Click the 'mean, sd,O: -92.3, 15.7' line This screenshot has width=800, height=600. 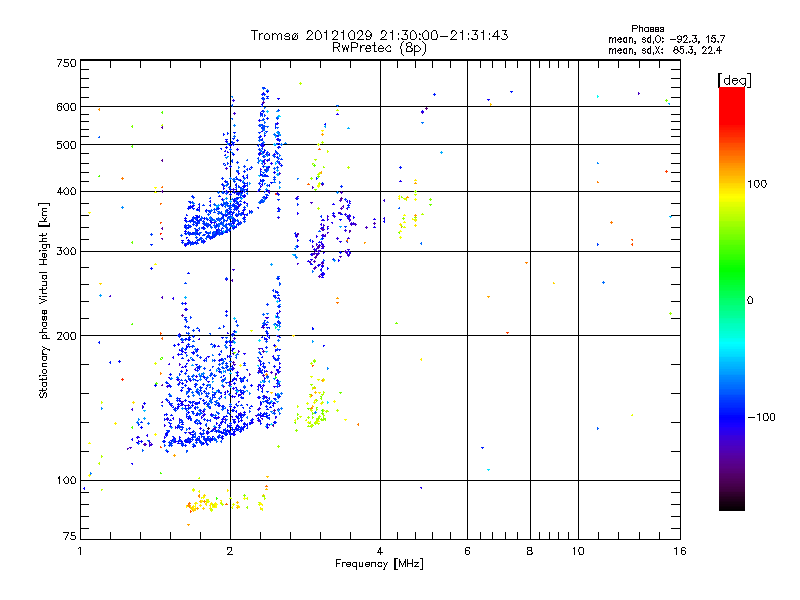(666, 39)
